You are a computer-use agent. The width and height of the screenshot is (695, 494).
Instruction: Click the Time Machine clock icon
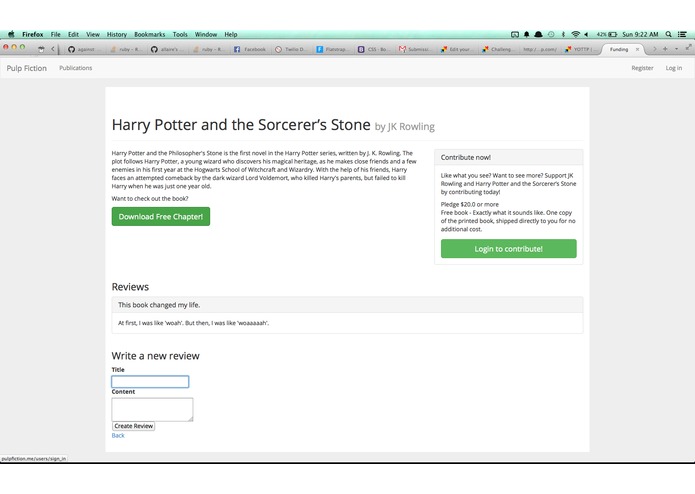point(551,34)
